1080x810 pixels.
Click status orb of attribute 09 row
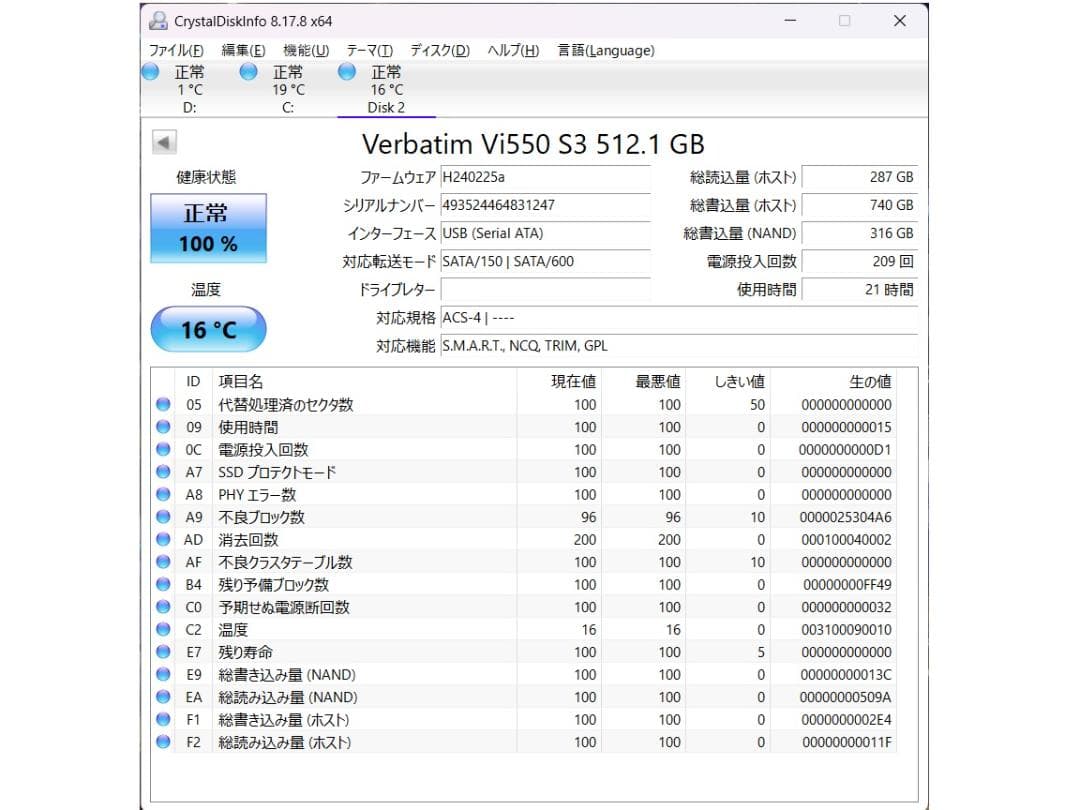[163, 427]
